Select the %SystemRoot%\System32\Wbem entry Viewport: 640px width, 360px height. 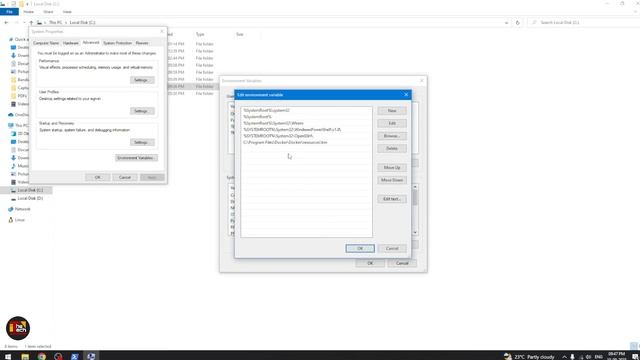coord(306,123)
